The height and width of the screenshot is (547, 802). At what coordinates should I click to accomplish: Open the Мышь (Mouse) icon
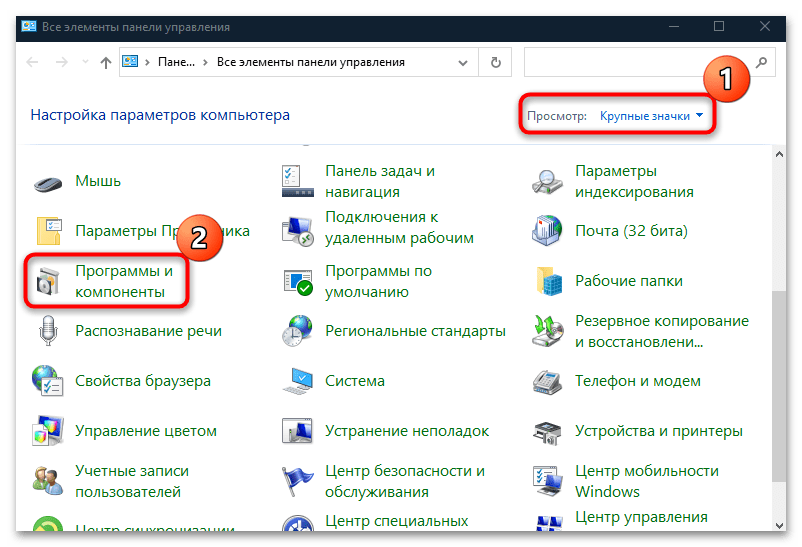[x=49, y=182]
